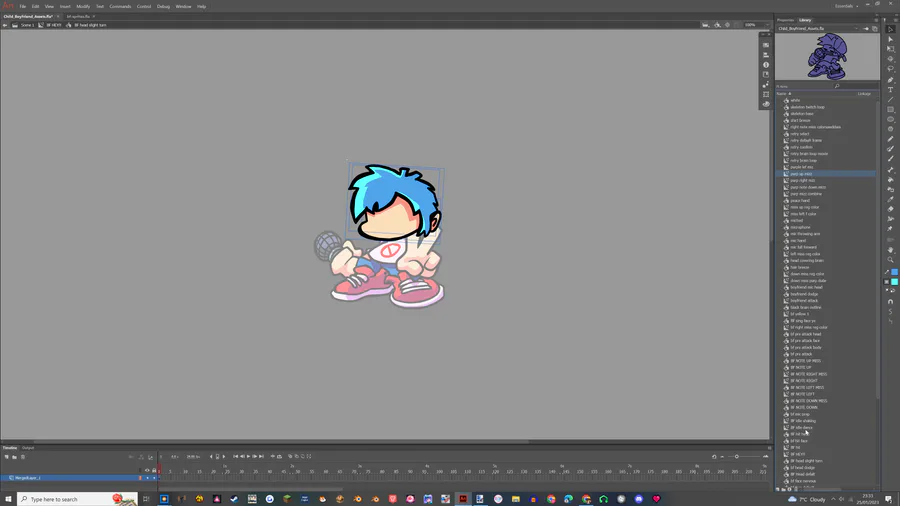
Task: Toggle Snap to Objects magnet icon
Action: point(890,301)
